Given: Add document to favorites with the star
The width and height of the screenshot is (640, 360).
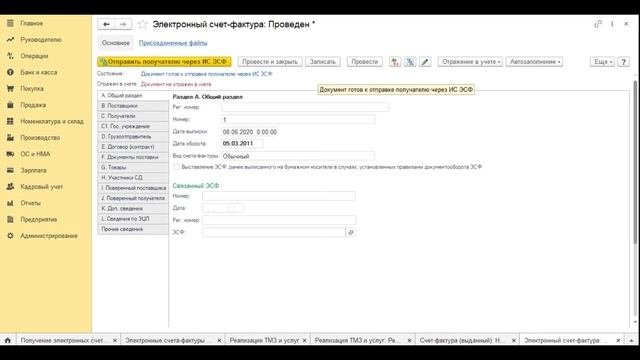Looking at the screenshot, I should pos(142,24).
